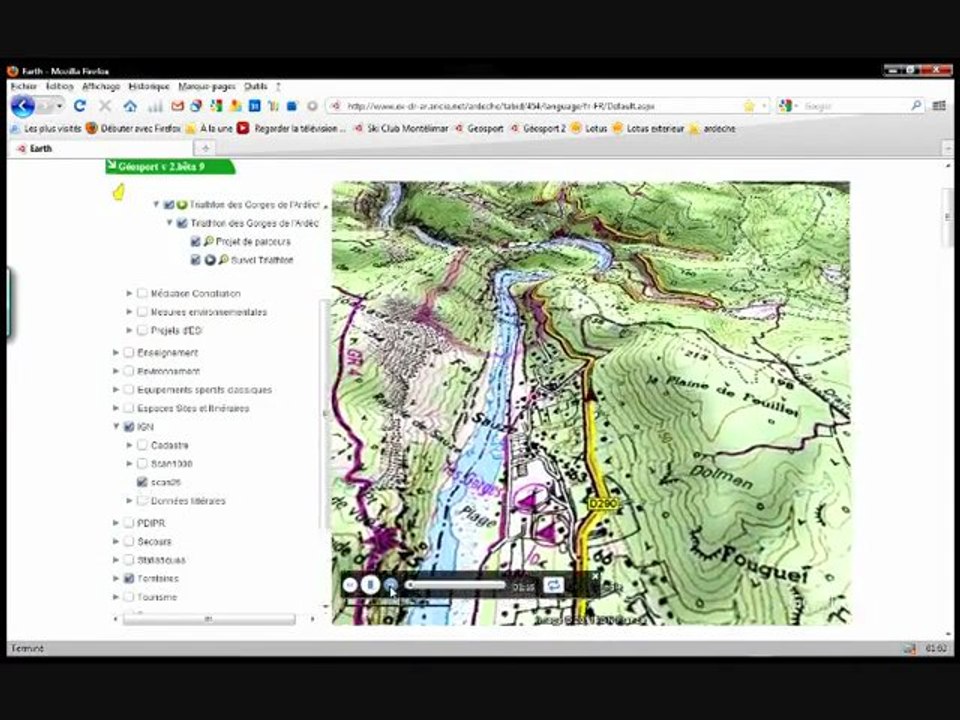Click the Géosport v 2.bêta 9 header

170,167
